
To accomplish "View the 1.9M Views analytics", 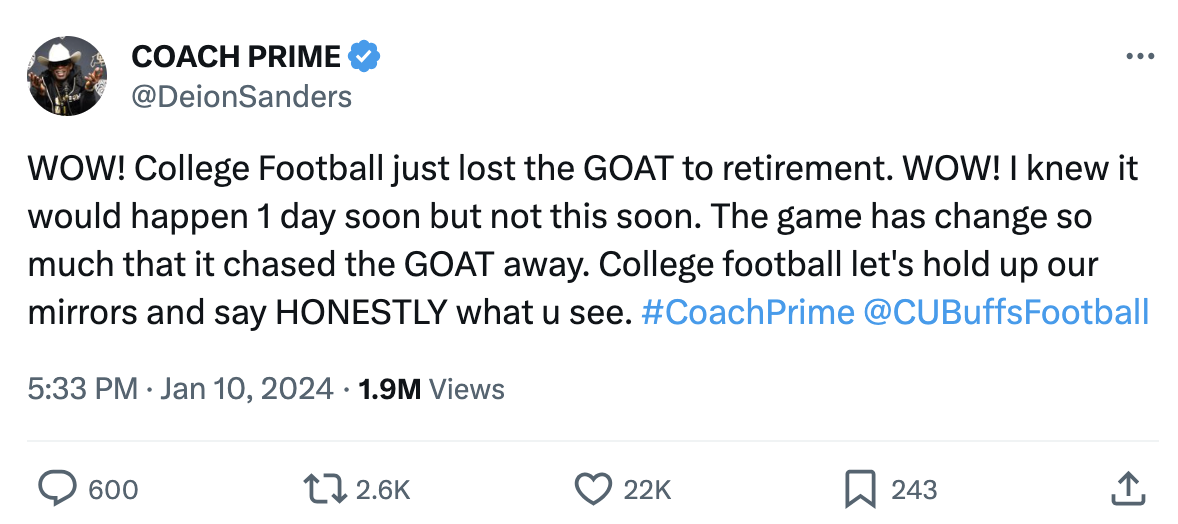I will 430,388.
